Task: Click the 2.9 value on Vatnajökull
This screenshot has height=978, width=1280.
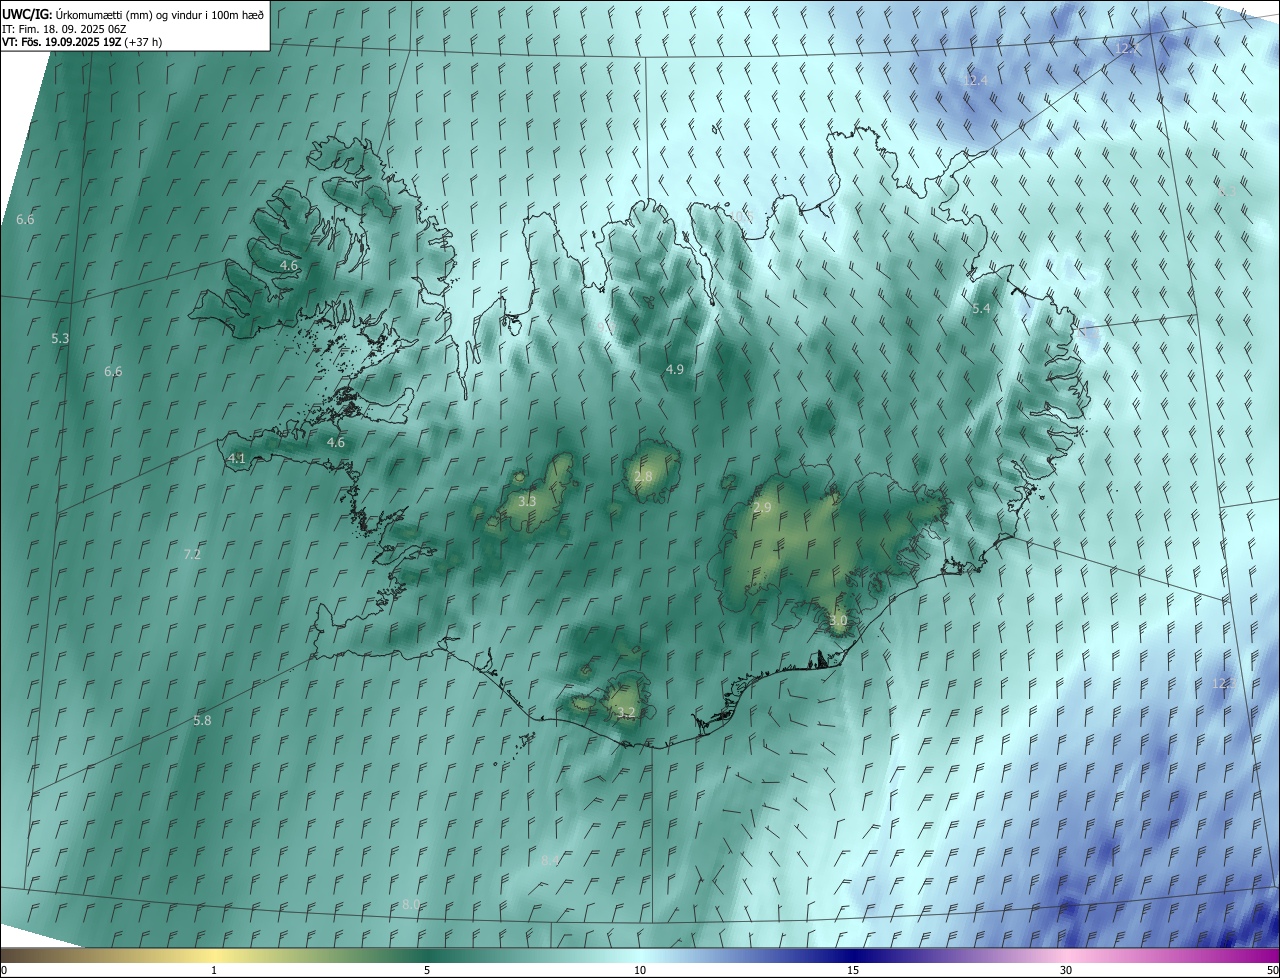Action: (x=762, y=508)
